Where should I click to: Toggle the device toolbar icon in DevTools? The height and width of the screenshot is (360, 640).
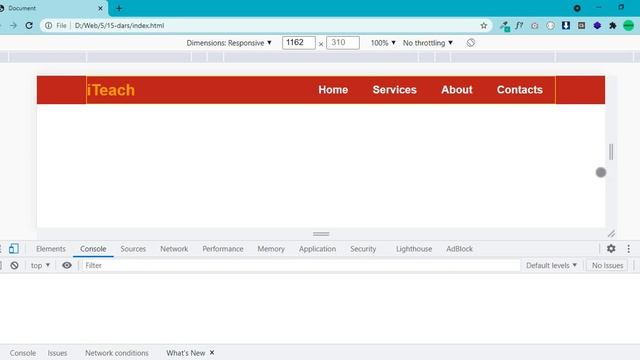pyautogui.click(x=14, y=249)
